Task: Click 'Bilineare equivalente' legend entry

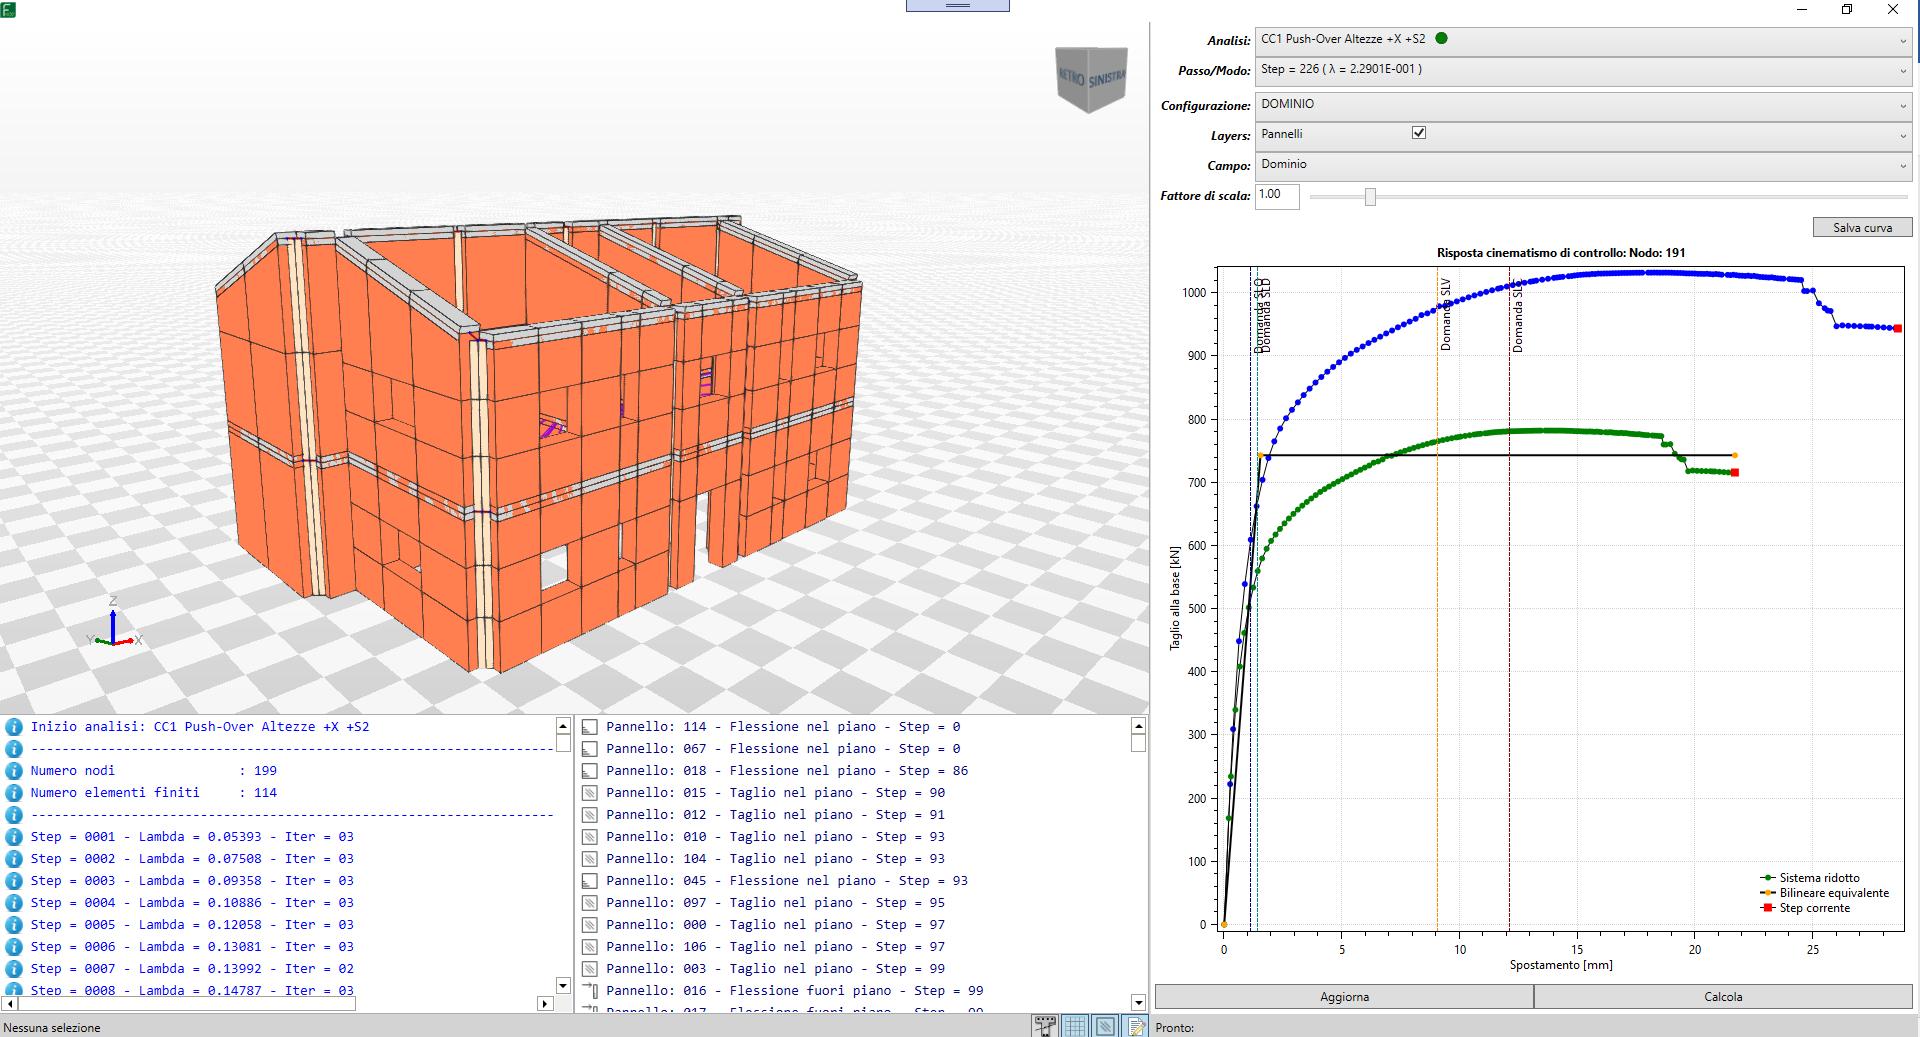Action: click(x=1824, y=893)
